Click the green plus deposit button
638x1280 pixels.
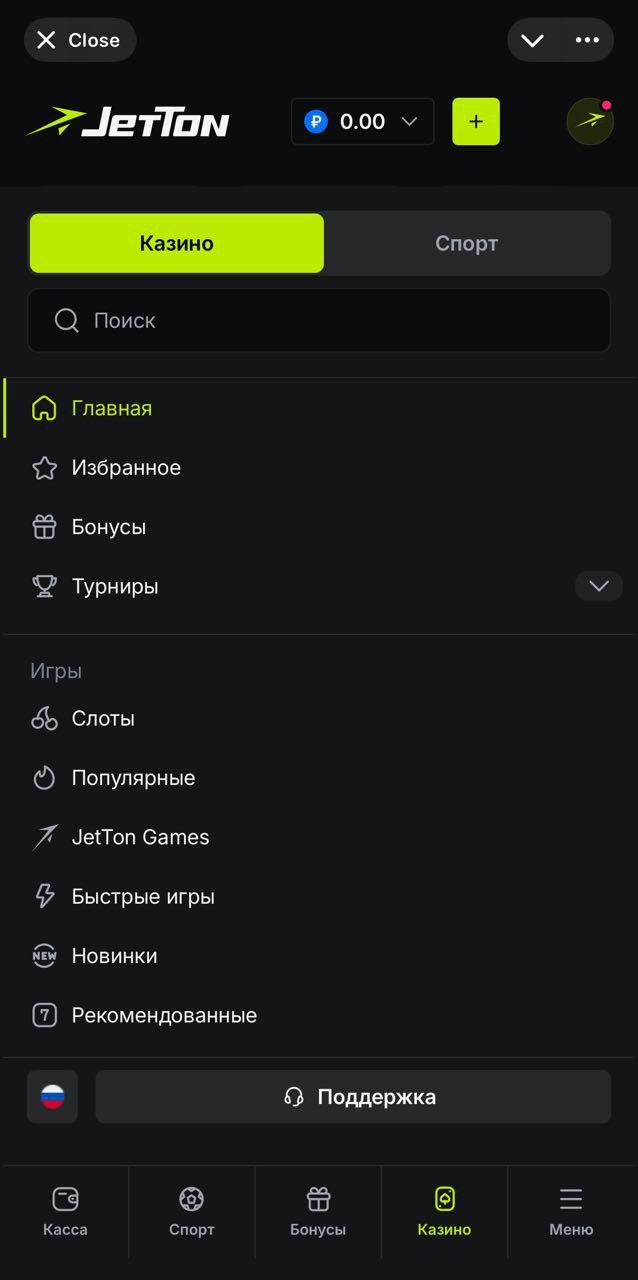476,121
